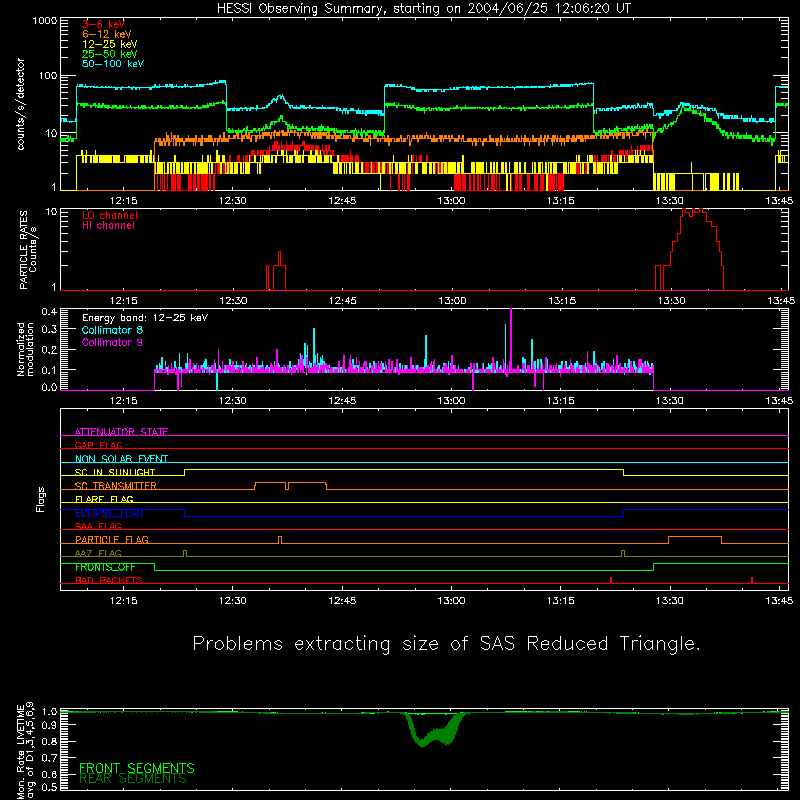
Task: Click the large red LO channel peak in particle rates
Action: click(694, 249)
